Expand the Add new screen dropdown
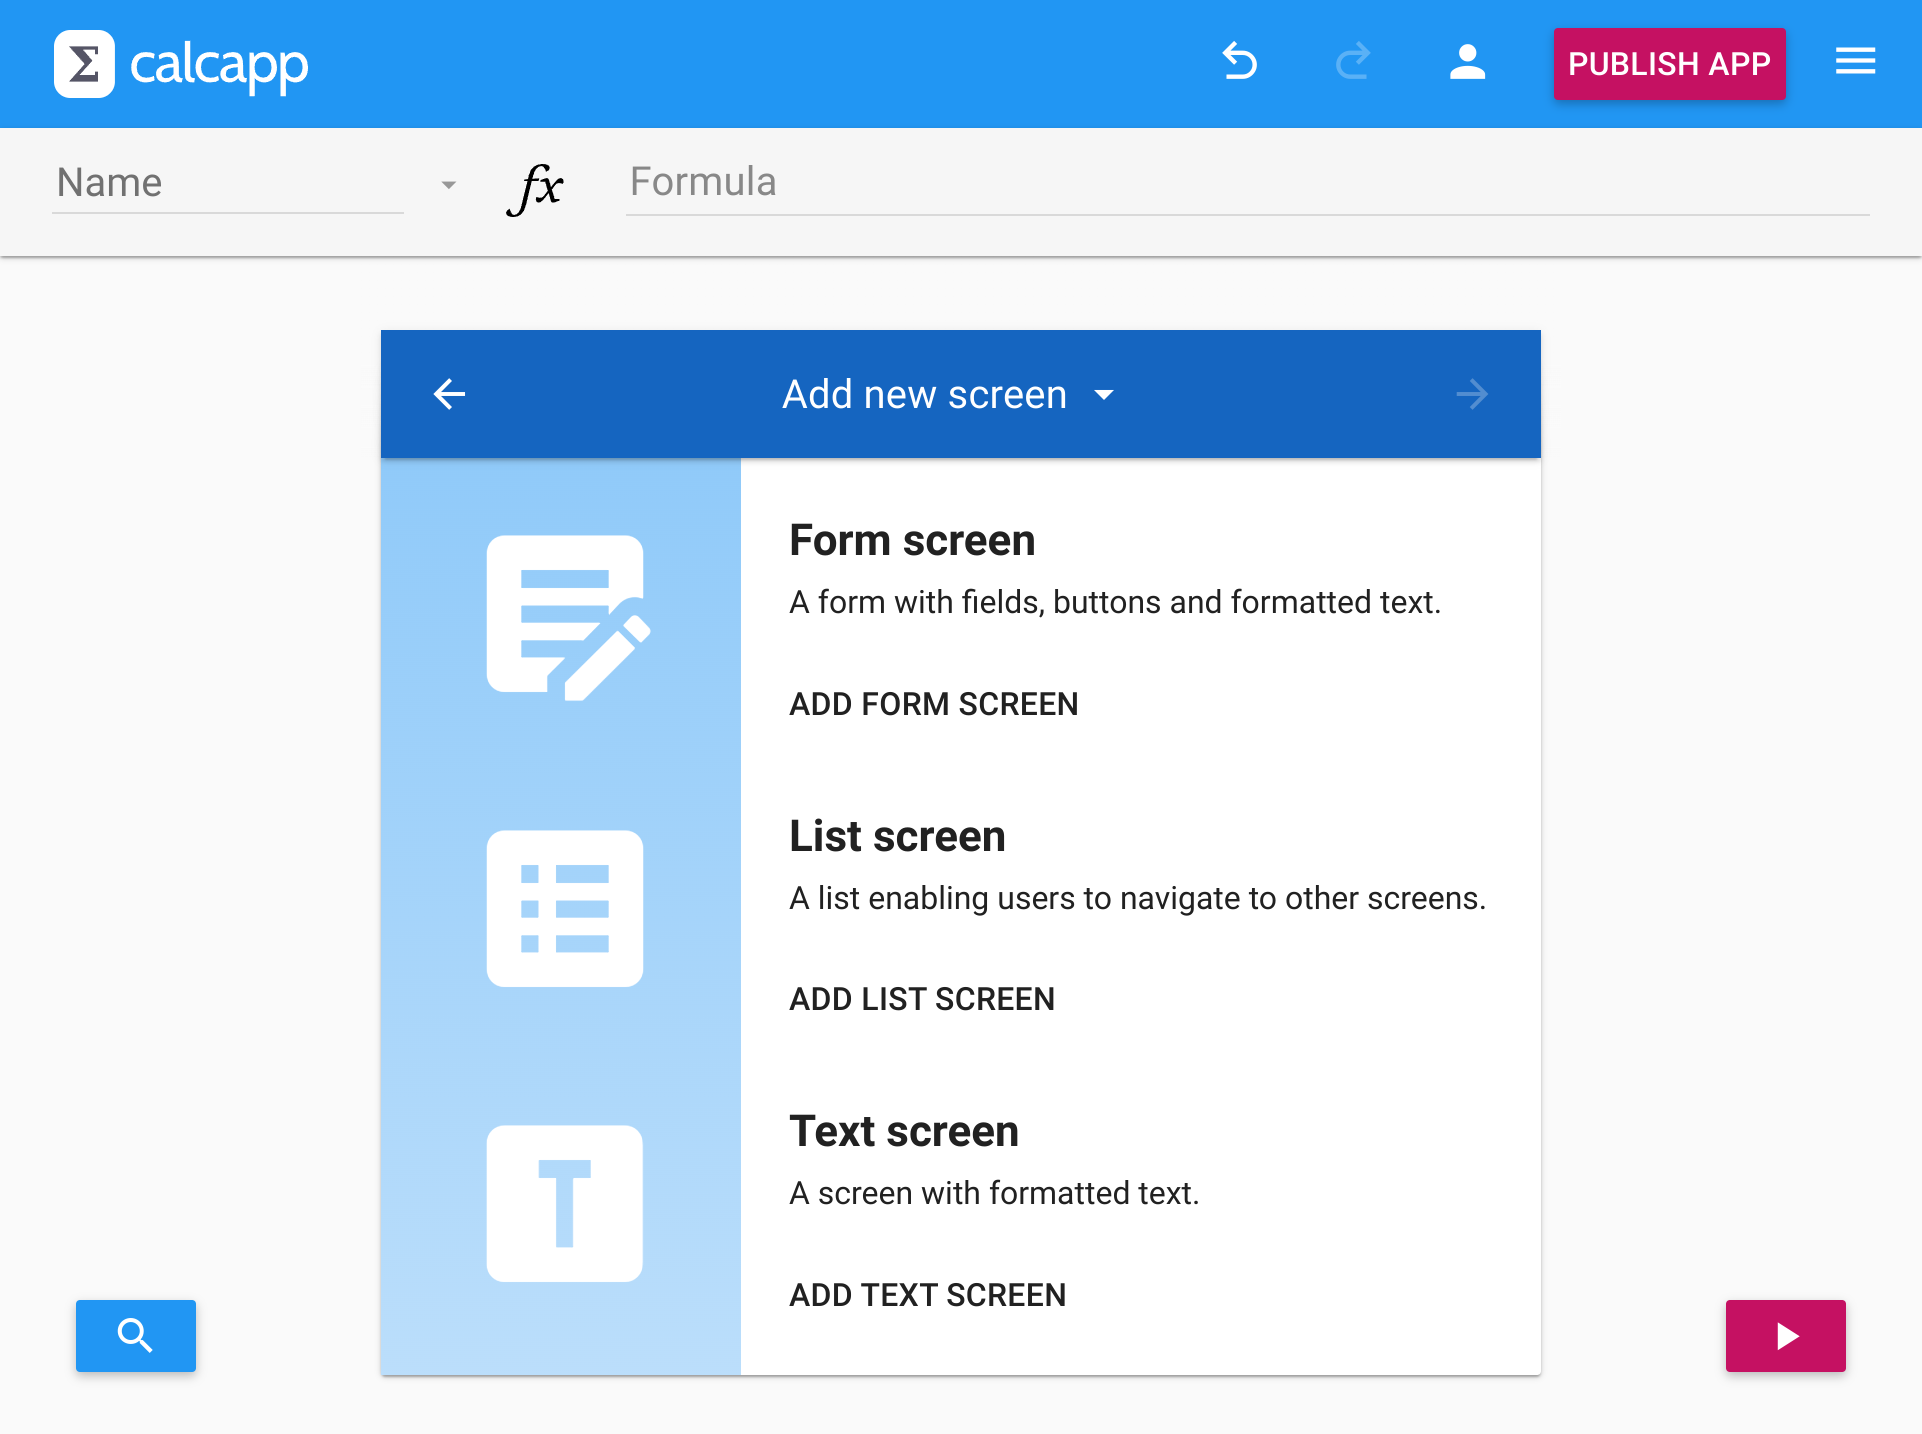 click(1104, 396)
